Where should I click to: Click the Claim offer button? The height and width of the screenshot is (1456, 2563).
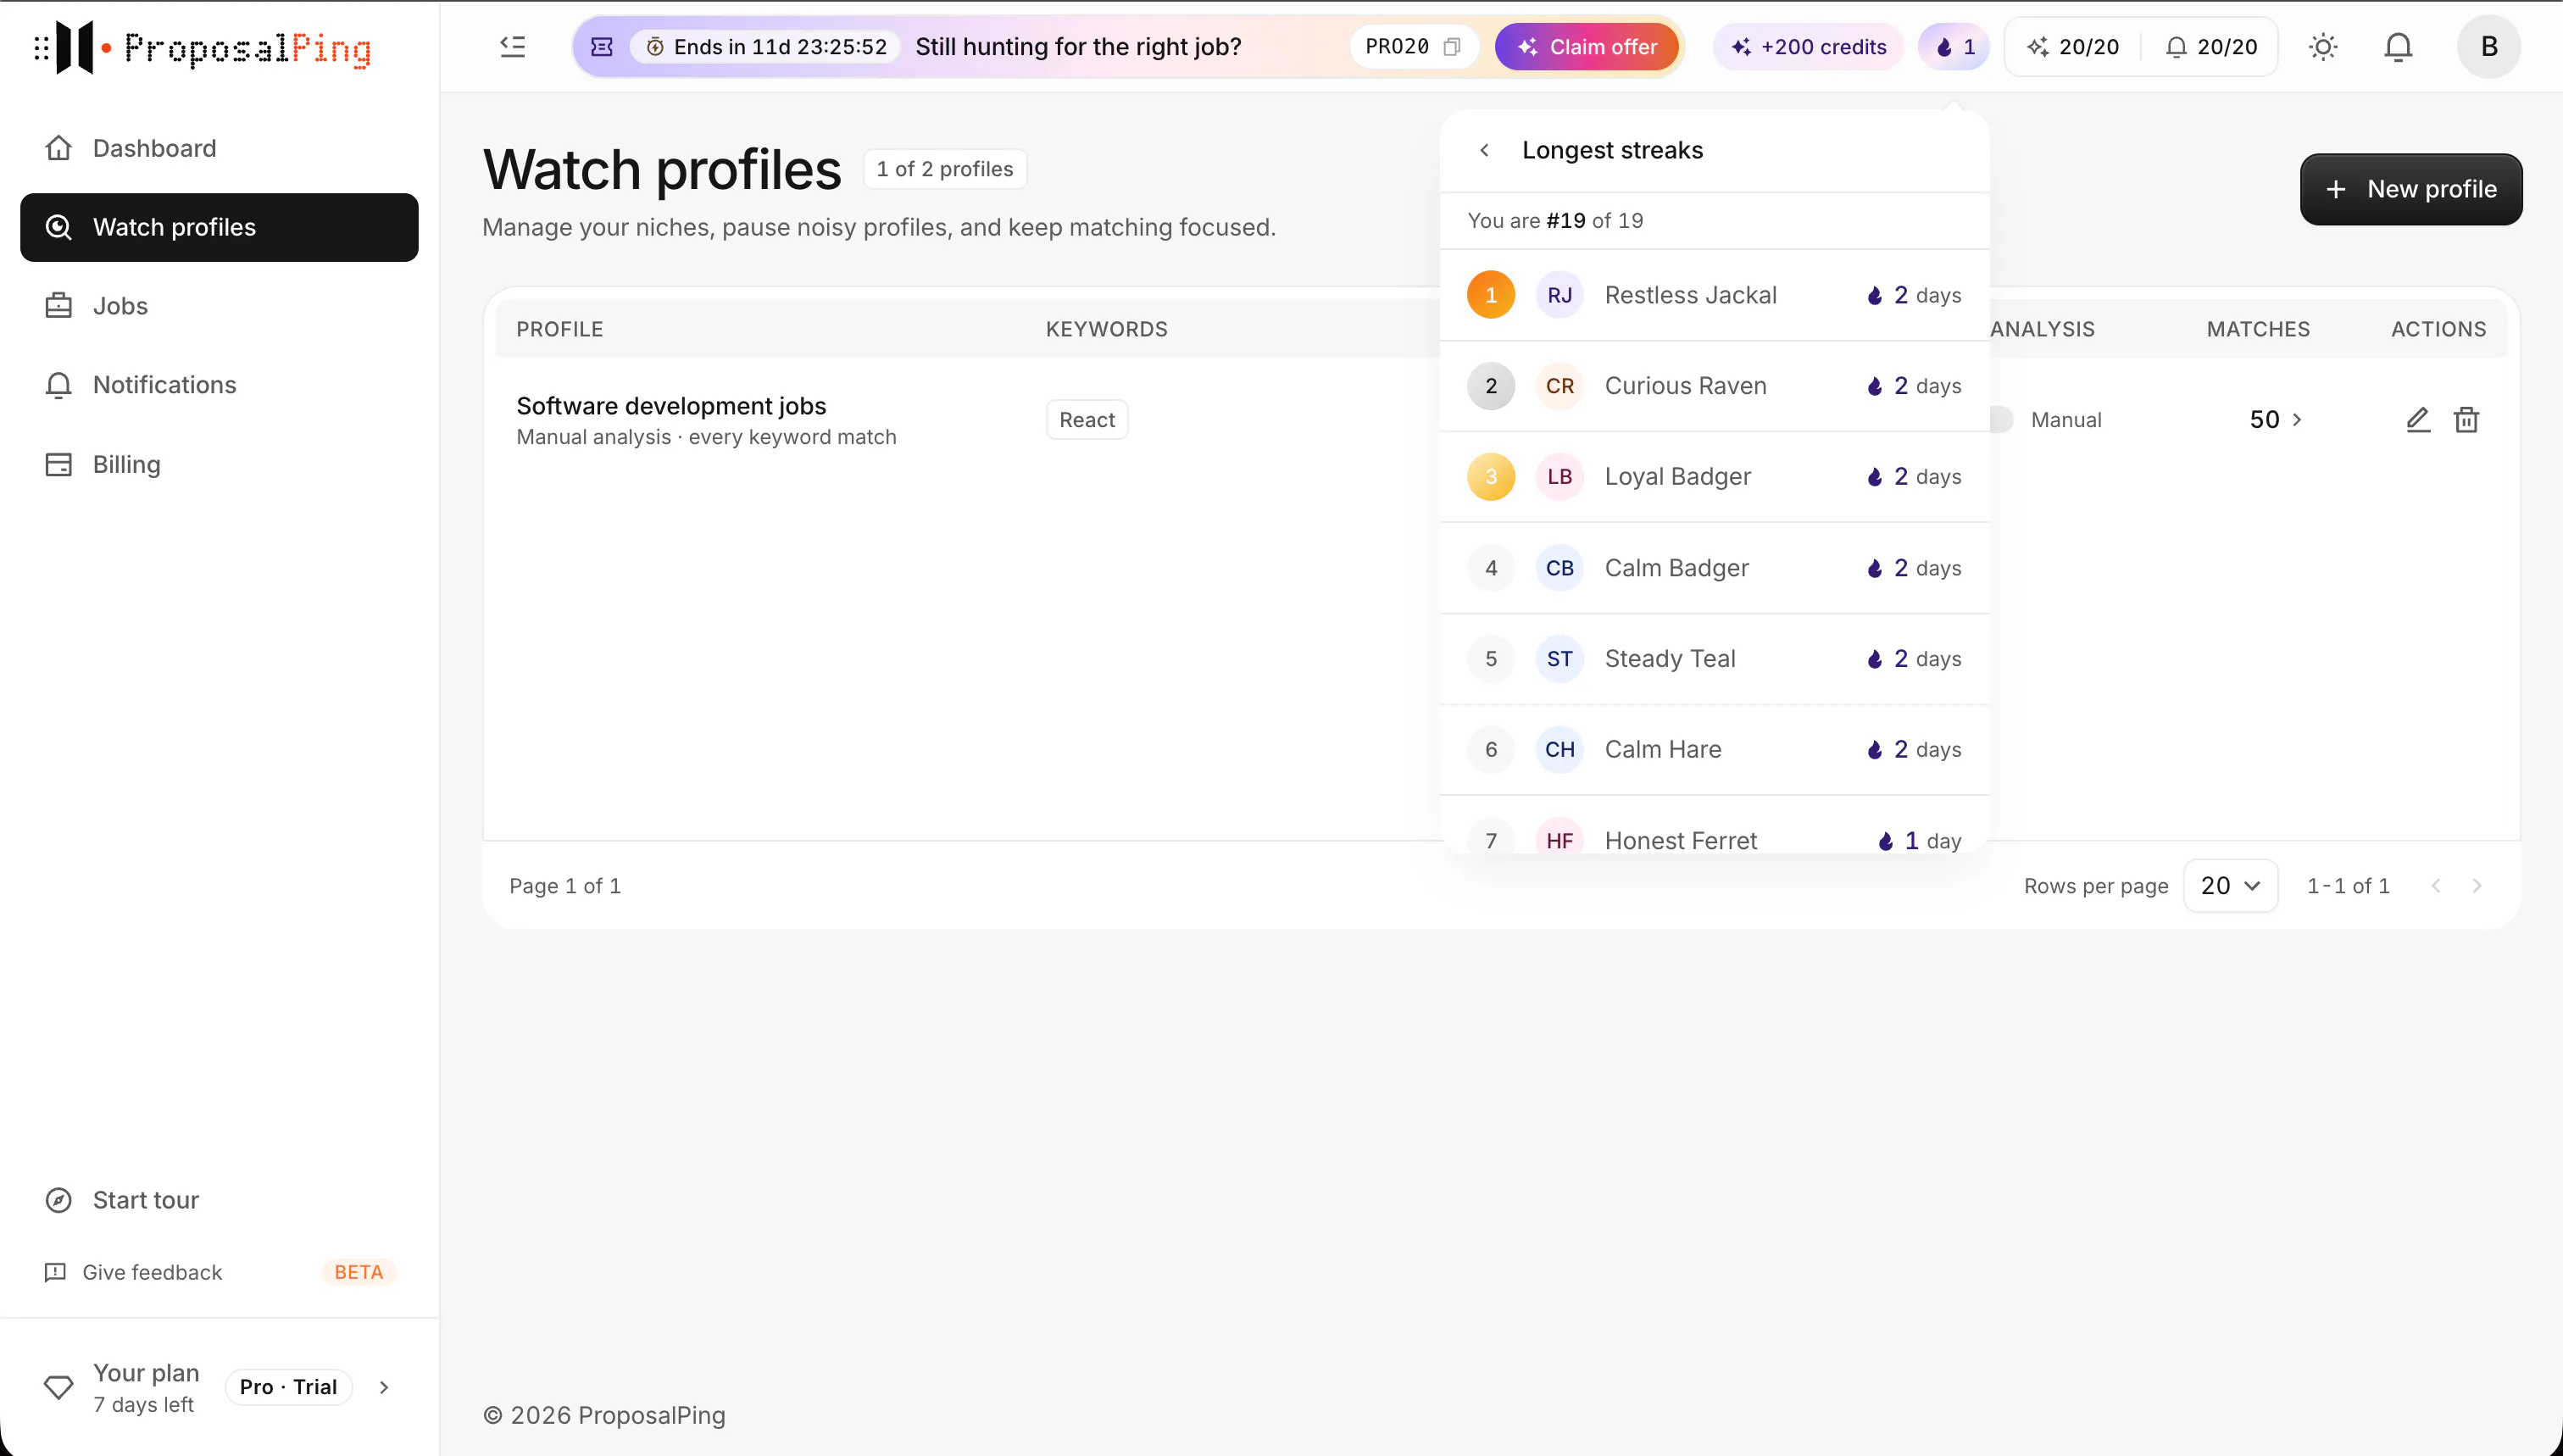(x=1586, y=47)
